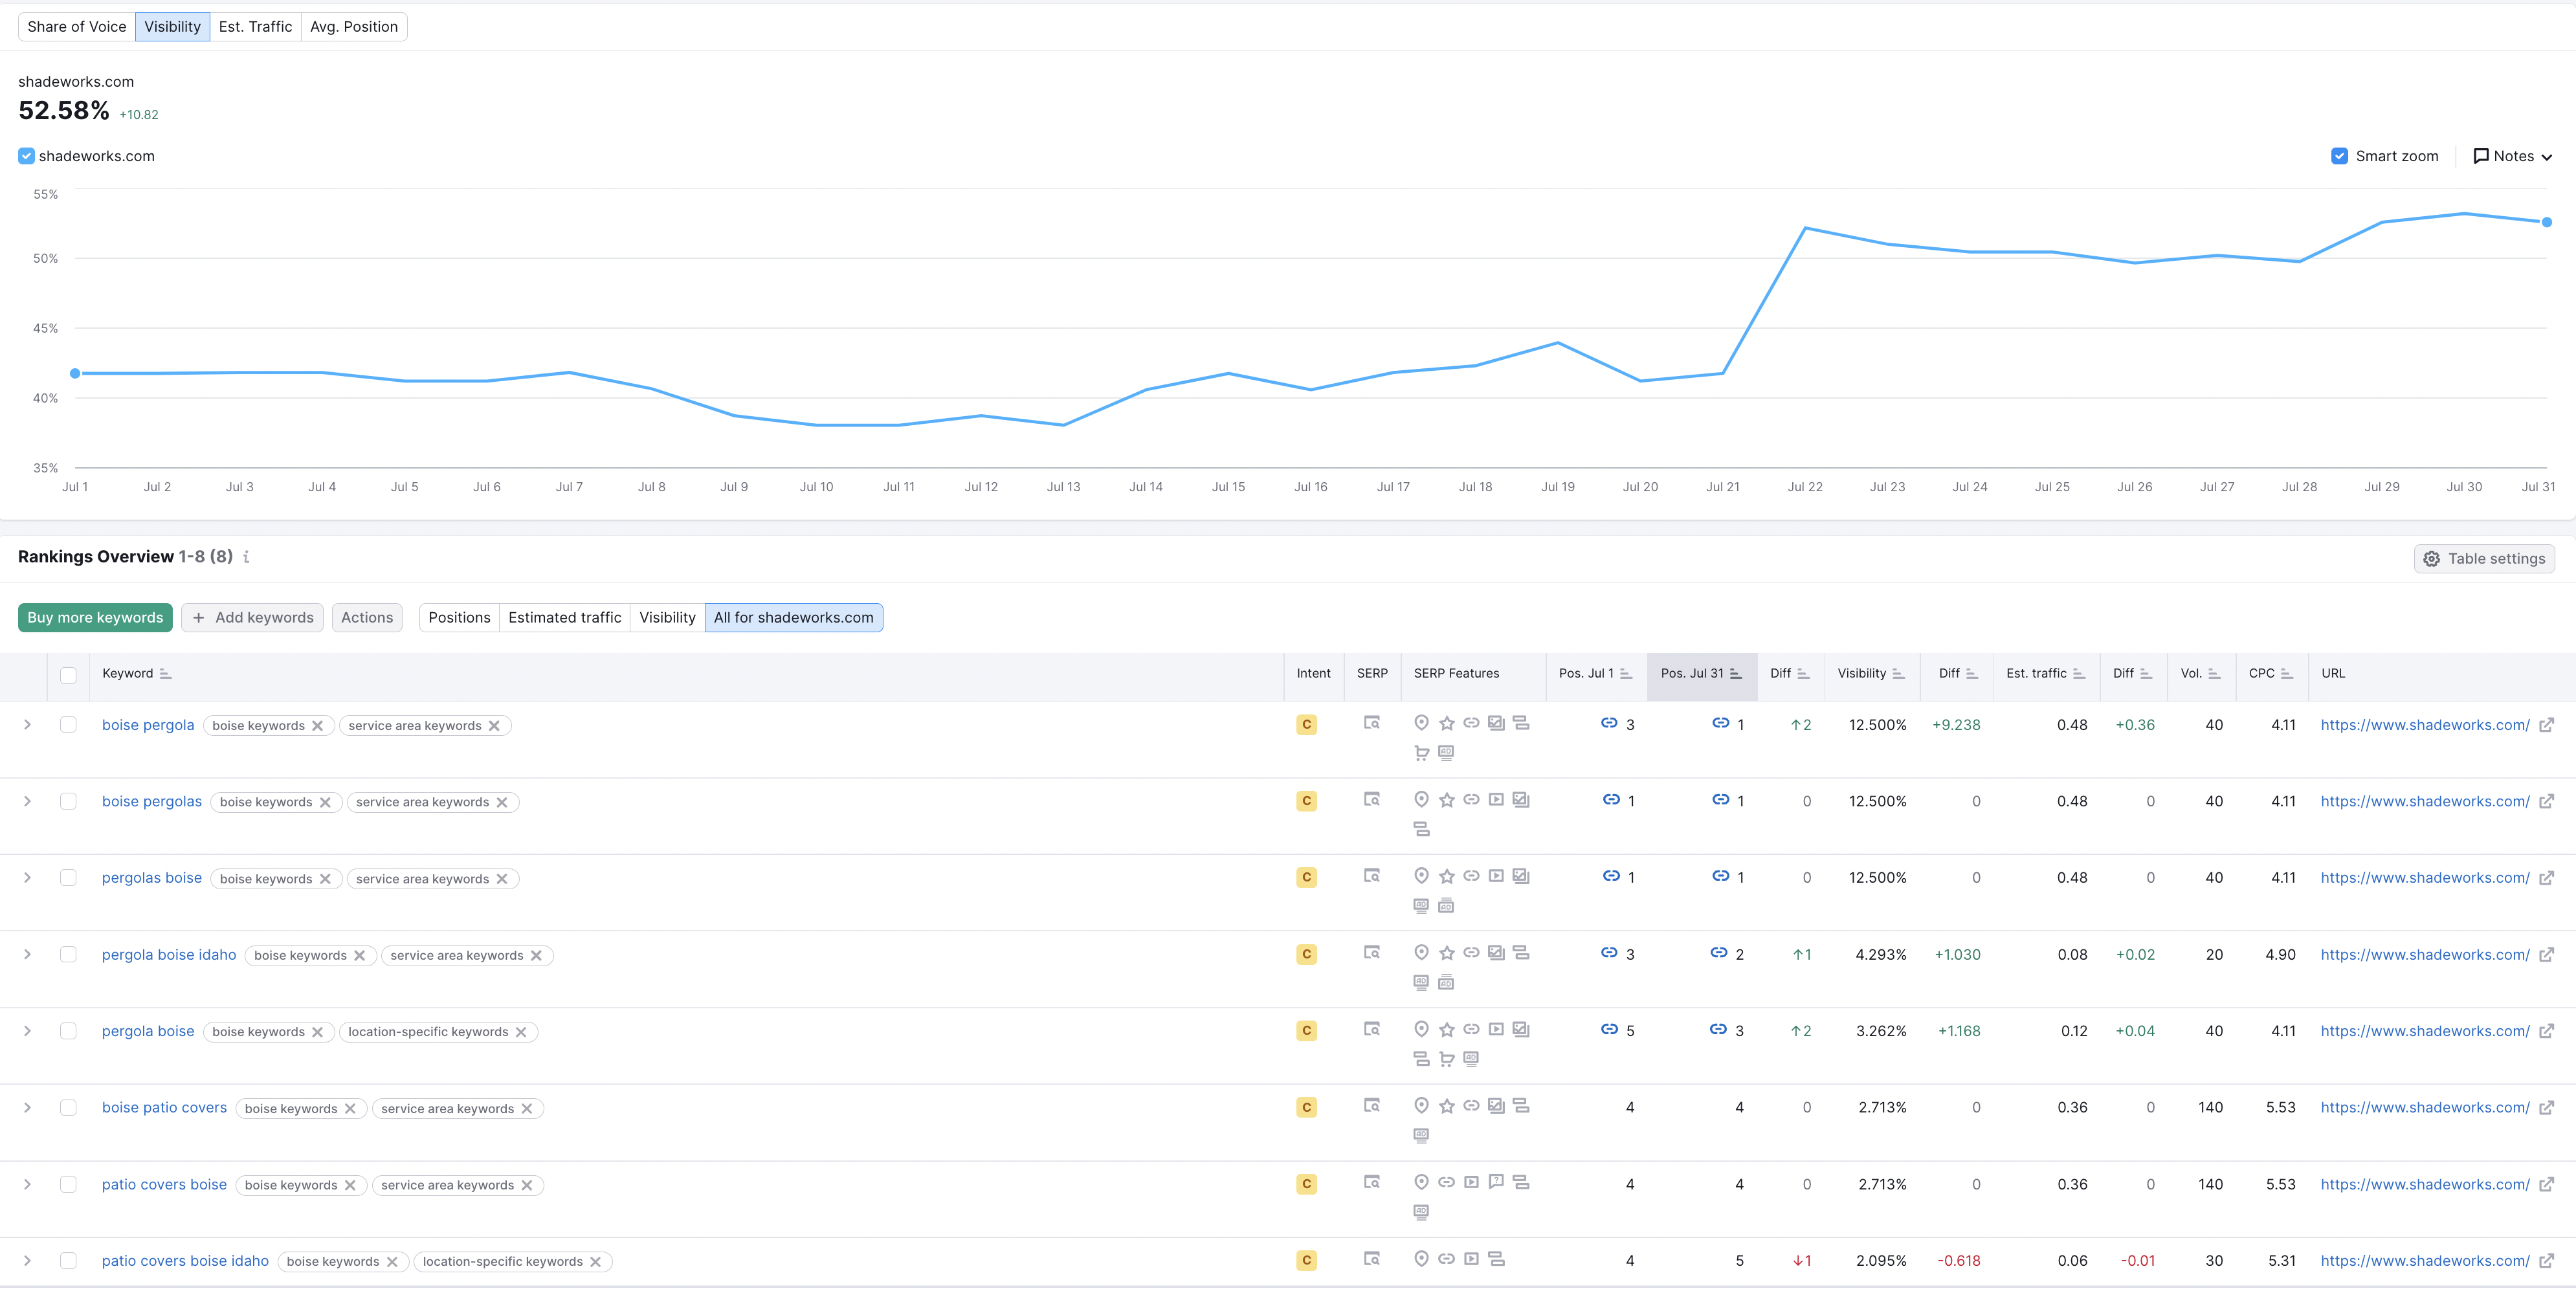This screenshot has width=2576, height=1293.
Task: Click intent badge C for boise pergolas
Action: tap(1306, 801)
